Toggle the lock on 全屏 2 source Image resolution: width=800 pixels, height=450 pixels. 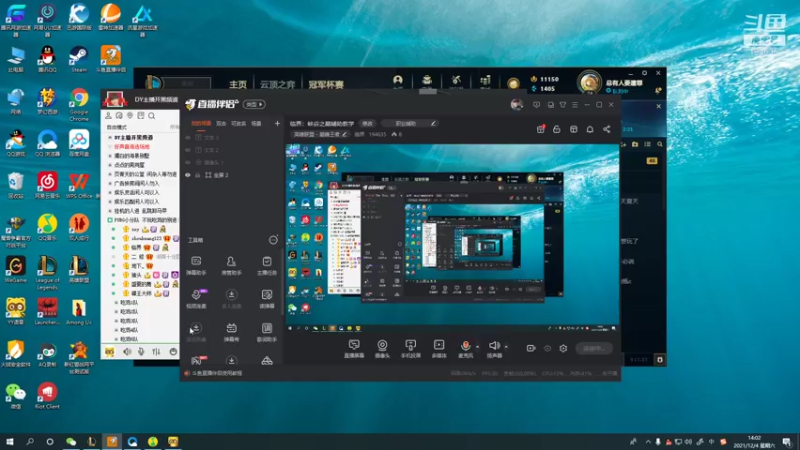(197, 175)
